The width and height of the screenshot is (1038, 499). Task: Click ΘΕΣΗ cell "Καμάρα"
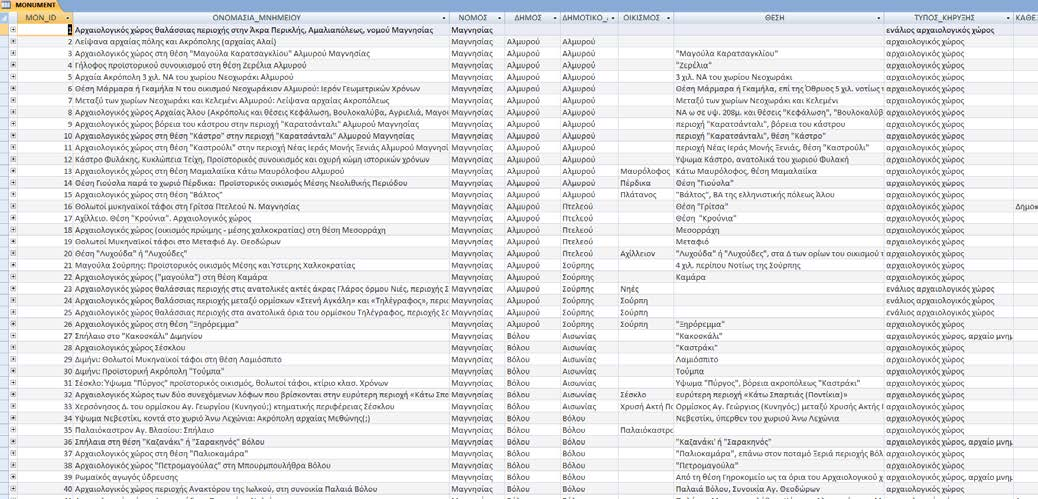click(779, 277)
